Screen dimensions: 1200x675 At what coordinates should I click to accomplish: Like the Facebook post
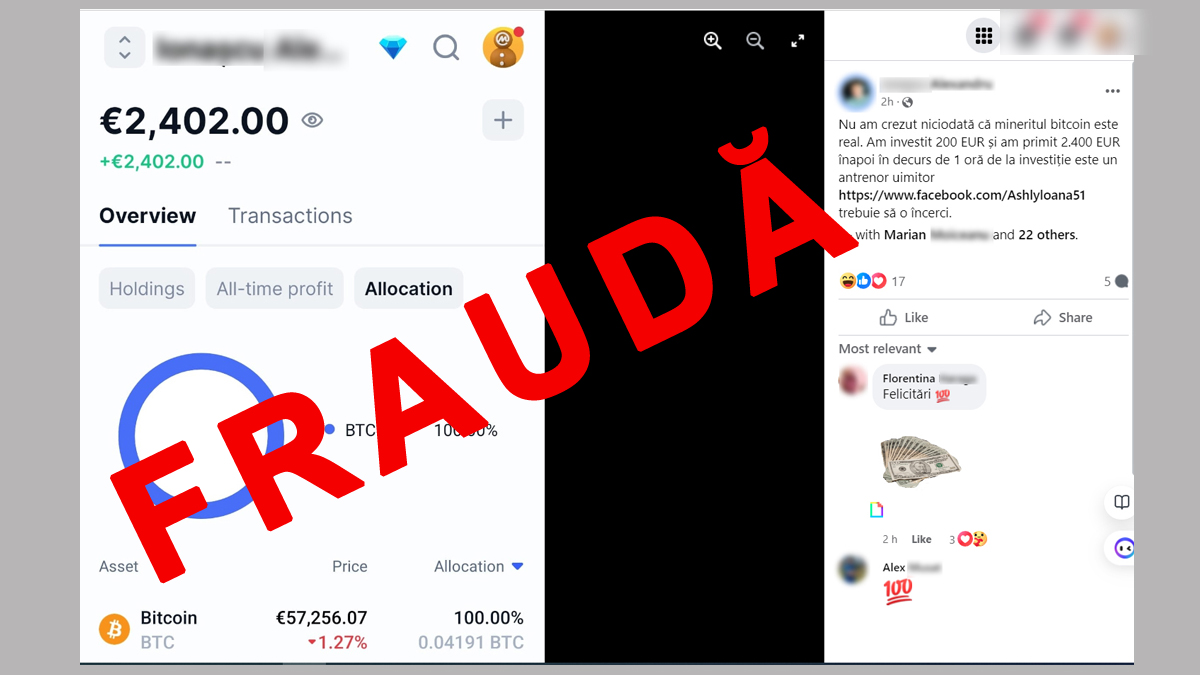pyautogui.click(x=904, y=317)
